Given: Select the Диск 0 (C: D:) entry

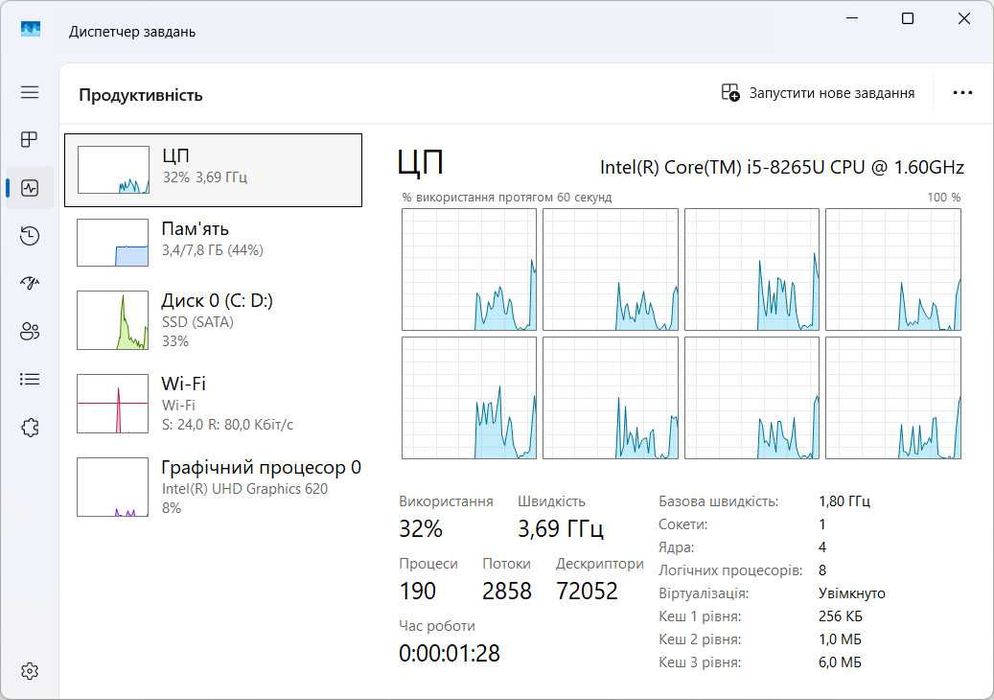Looking at the screenshot, I should coord(213,320).
